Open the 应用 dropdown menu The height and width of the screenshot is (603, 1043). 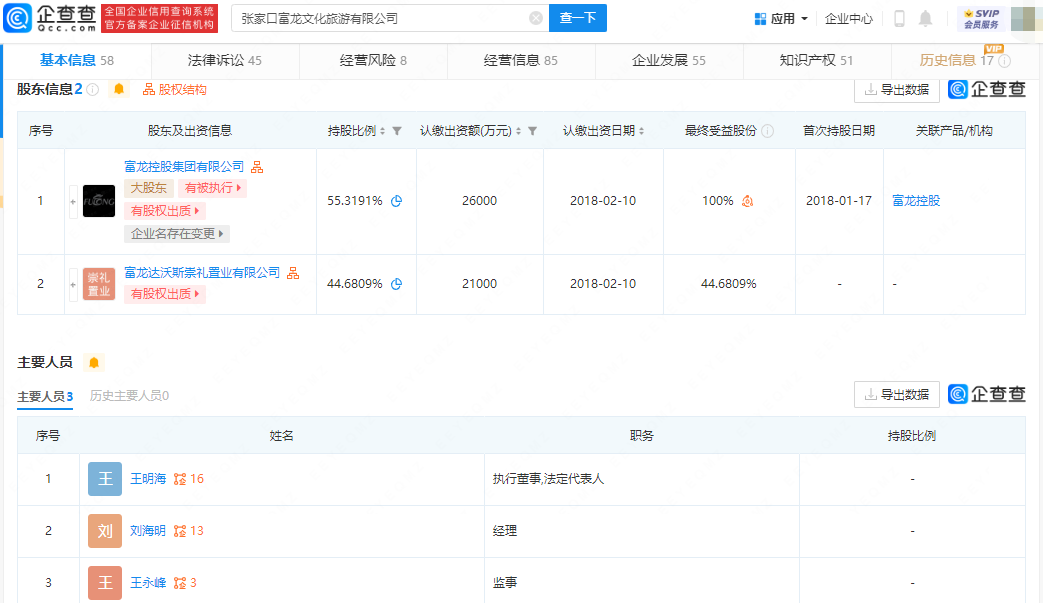(x=782, y=19)
